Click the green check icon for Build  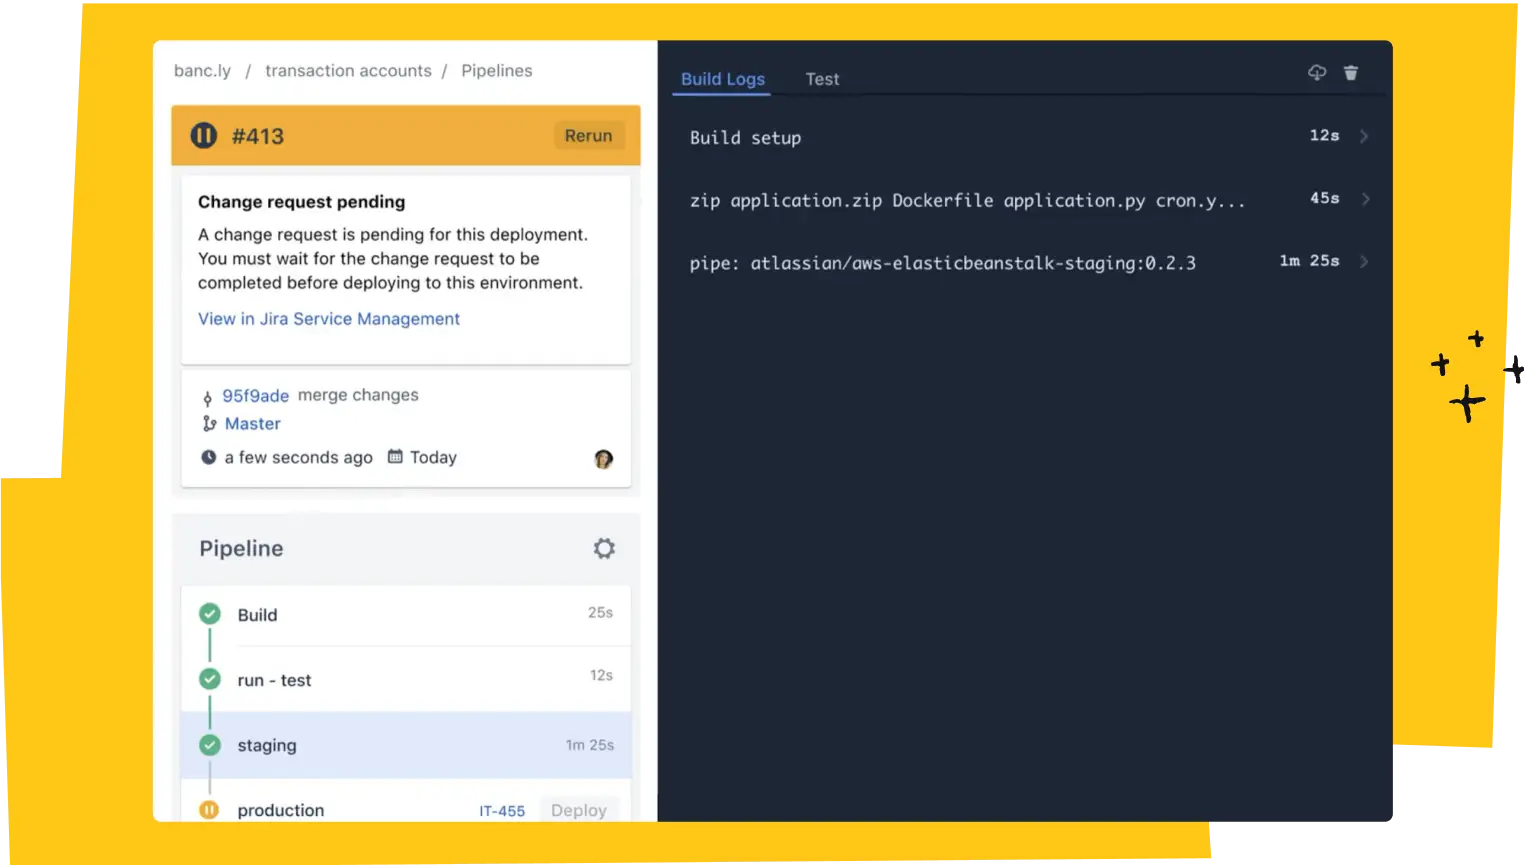[x=210, y=614]
